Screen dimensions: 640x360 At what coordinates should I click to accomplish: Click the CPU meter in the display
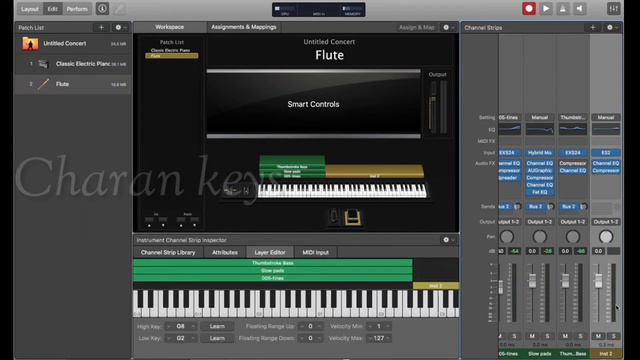[285, 10]
